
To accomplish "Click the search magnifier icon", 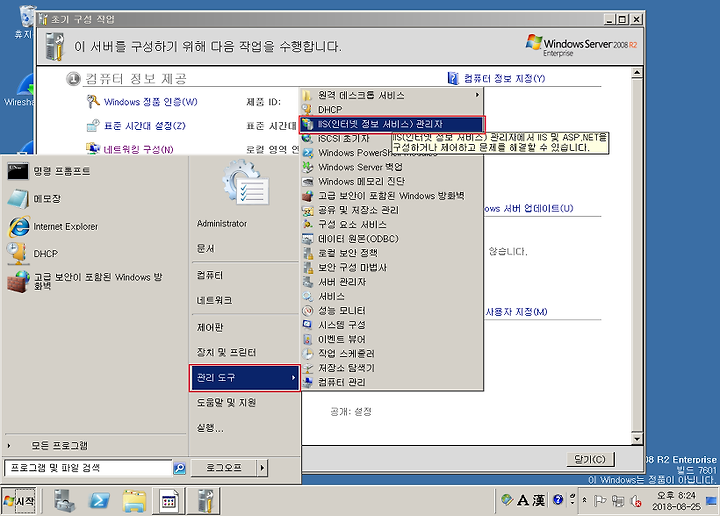I will (x=180, y=468).
